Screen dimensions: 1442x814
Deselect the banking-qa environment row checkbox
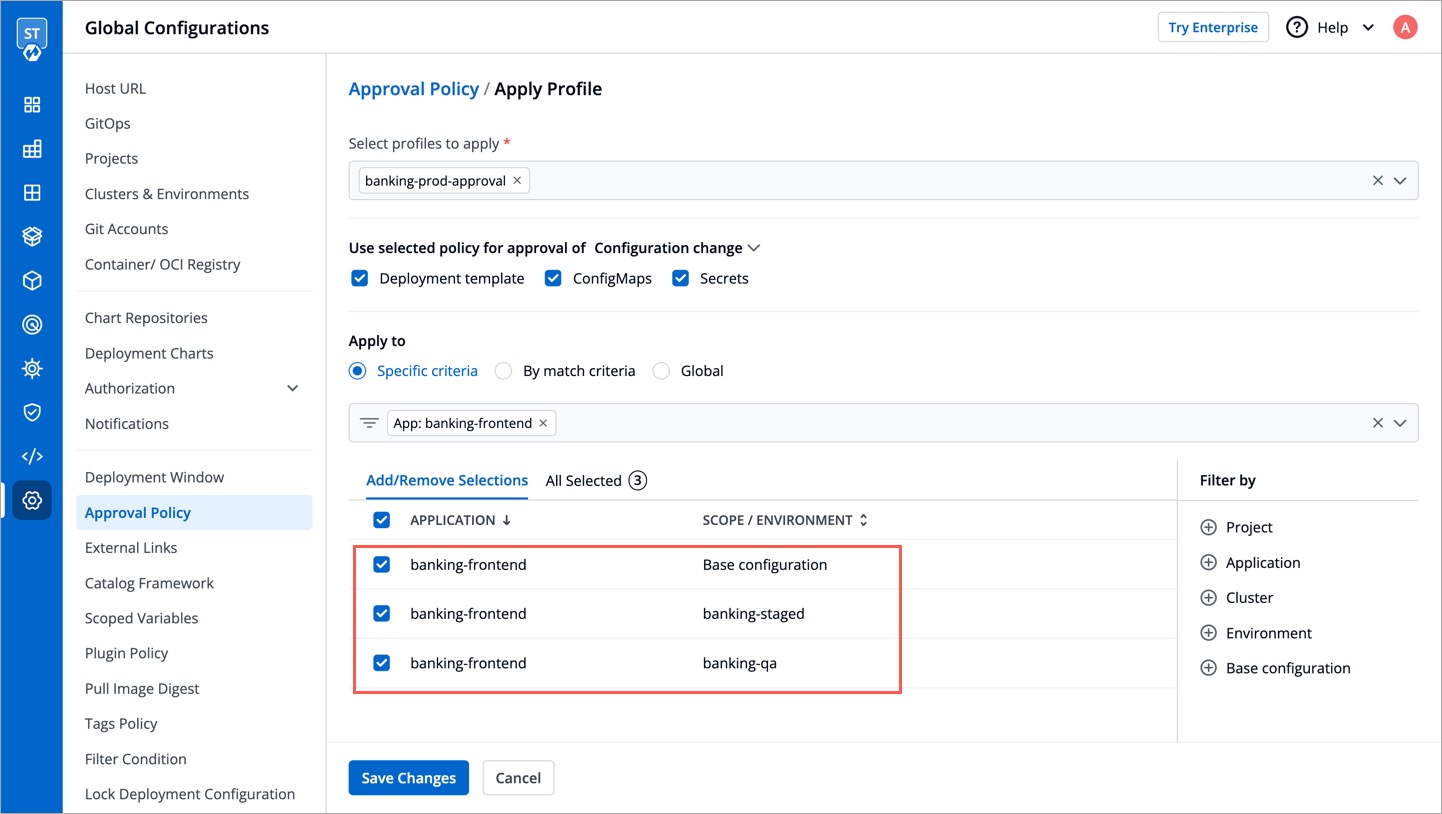(x=381, y=663)
